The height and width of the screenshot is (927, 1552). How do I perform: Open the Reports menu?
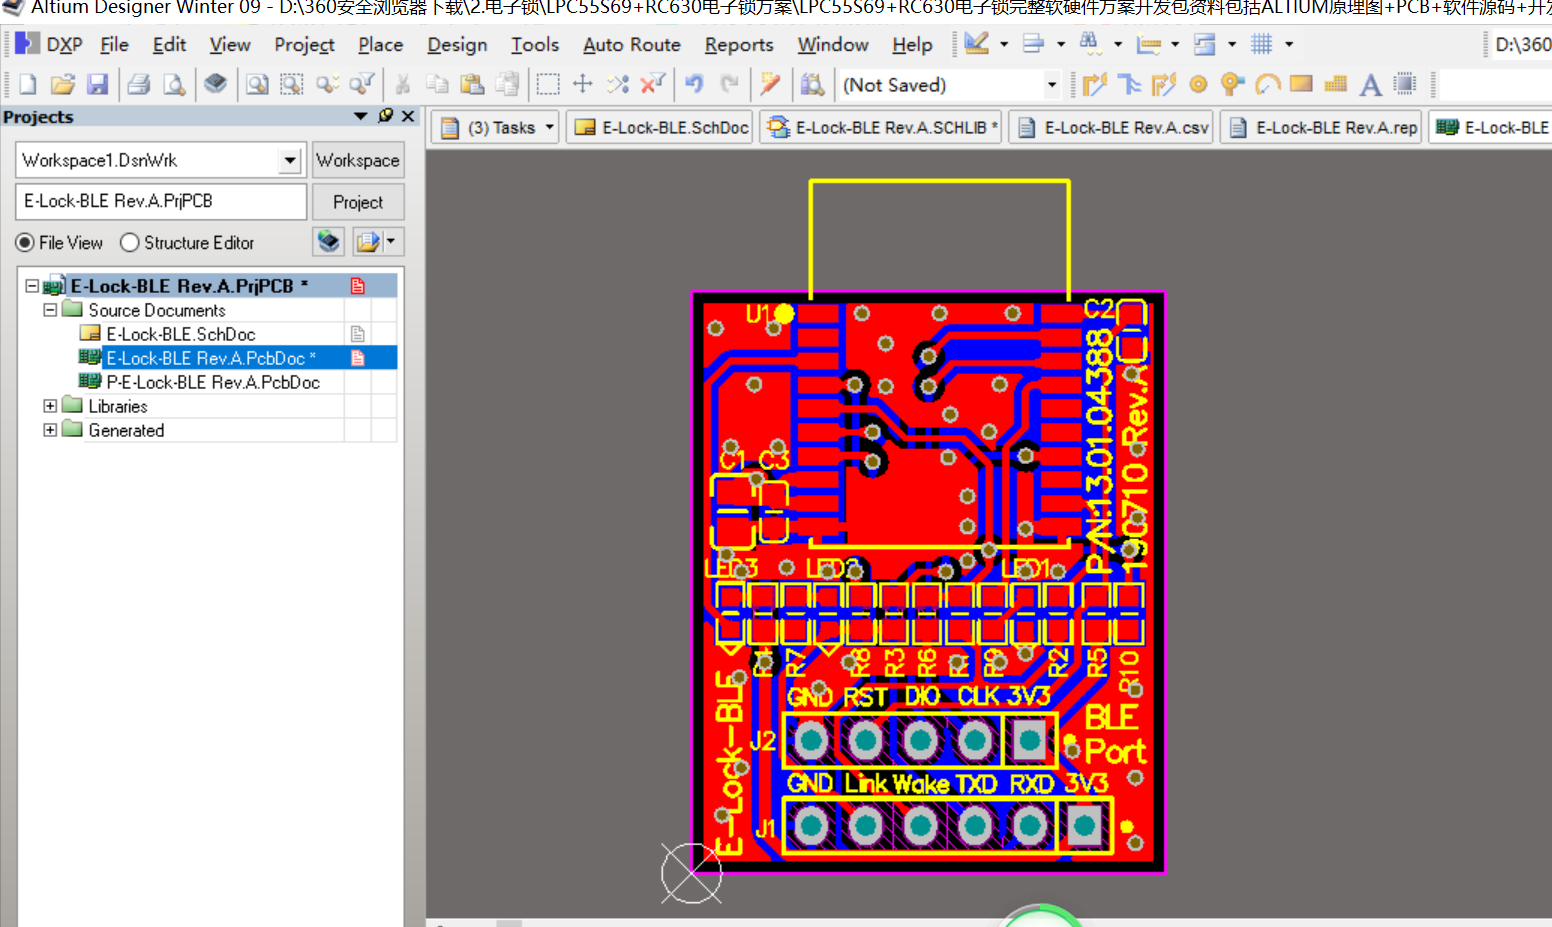(x=739, y=45)
